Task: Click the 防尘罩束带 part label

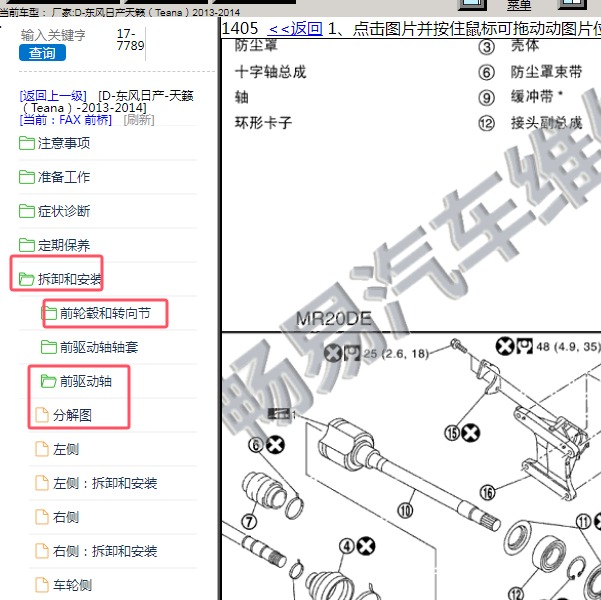Action: click(546, 72)
